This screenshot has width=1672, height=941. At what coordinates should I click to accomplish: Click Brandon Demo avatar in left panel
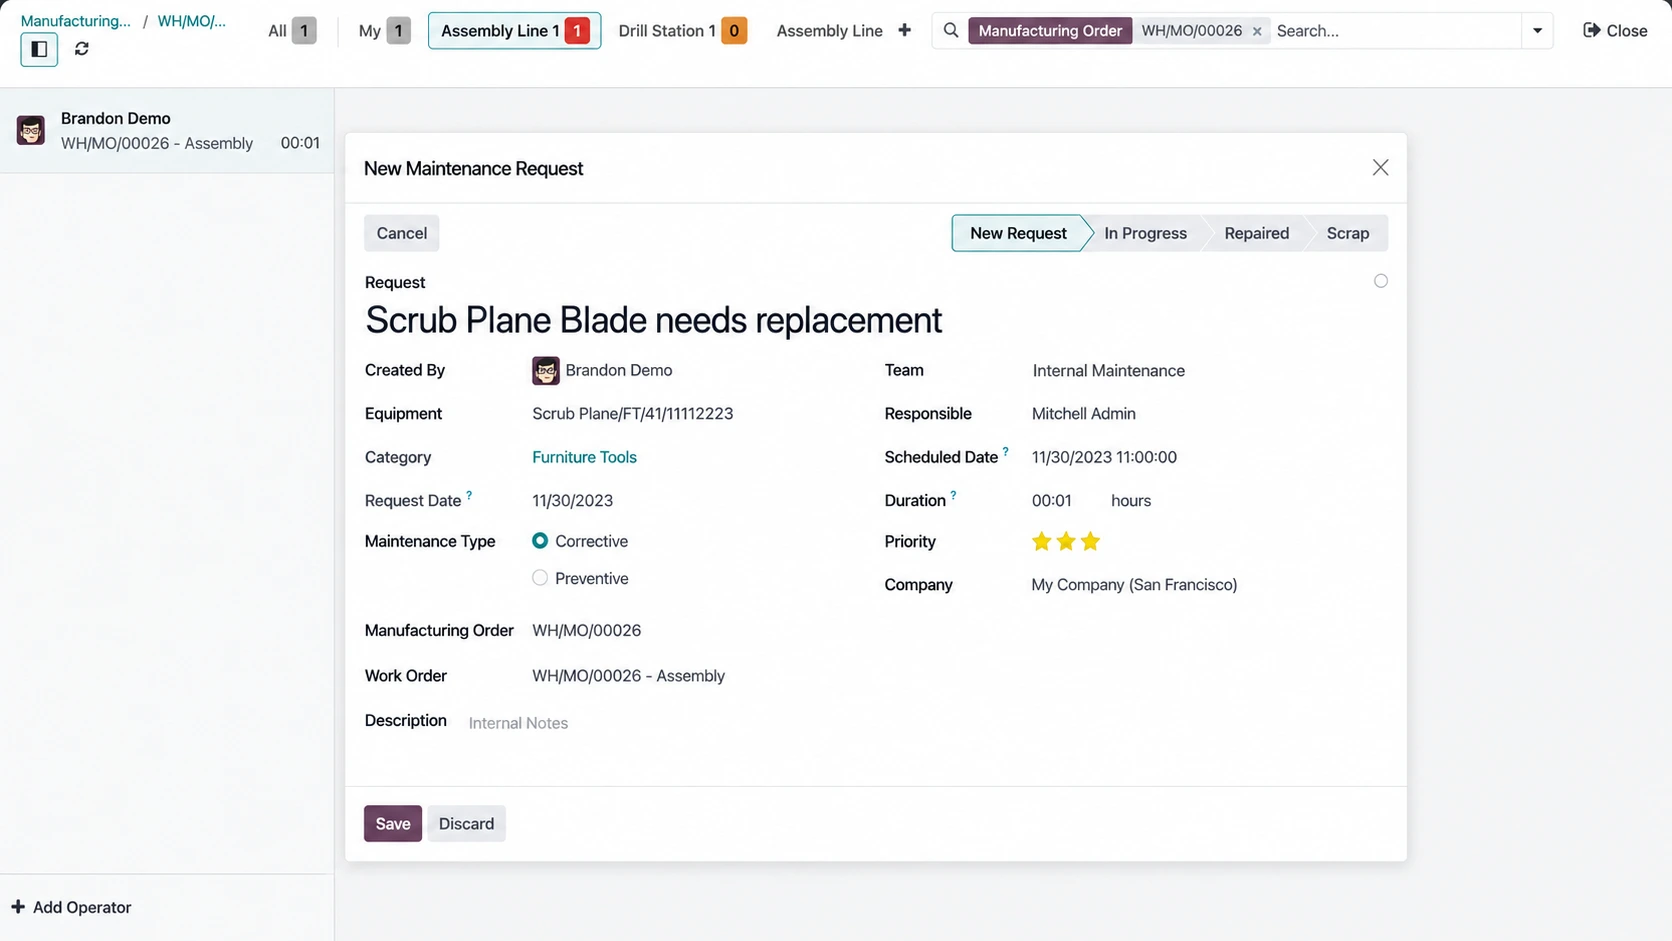31,130
